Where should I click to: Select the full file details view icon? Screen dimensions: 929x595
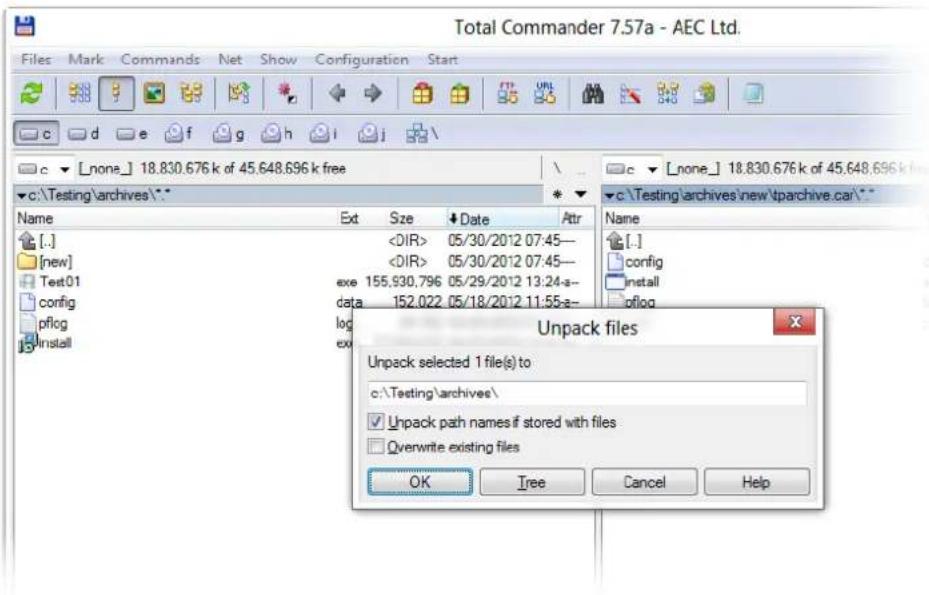pos(116,94)
